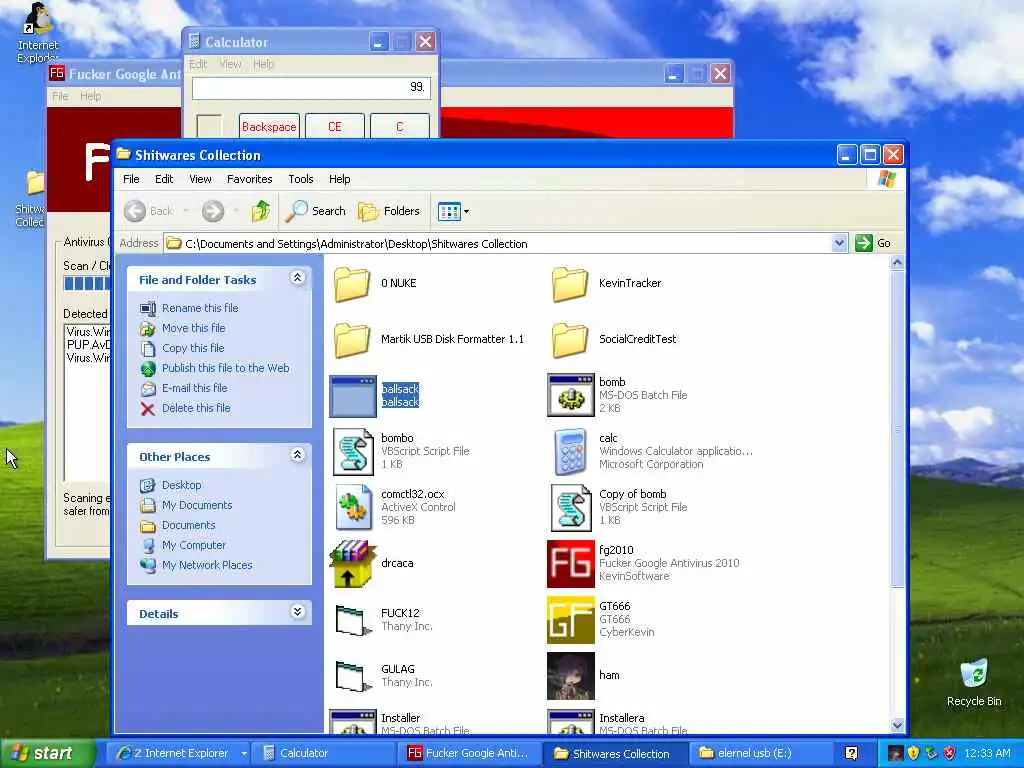Collapse the File and Folder Tasks panel
1024x768 pixels.
(297, 278)
